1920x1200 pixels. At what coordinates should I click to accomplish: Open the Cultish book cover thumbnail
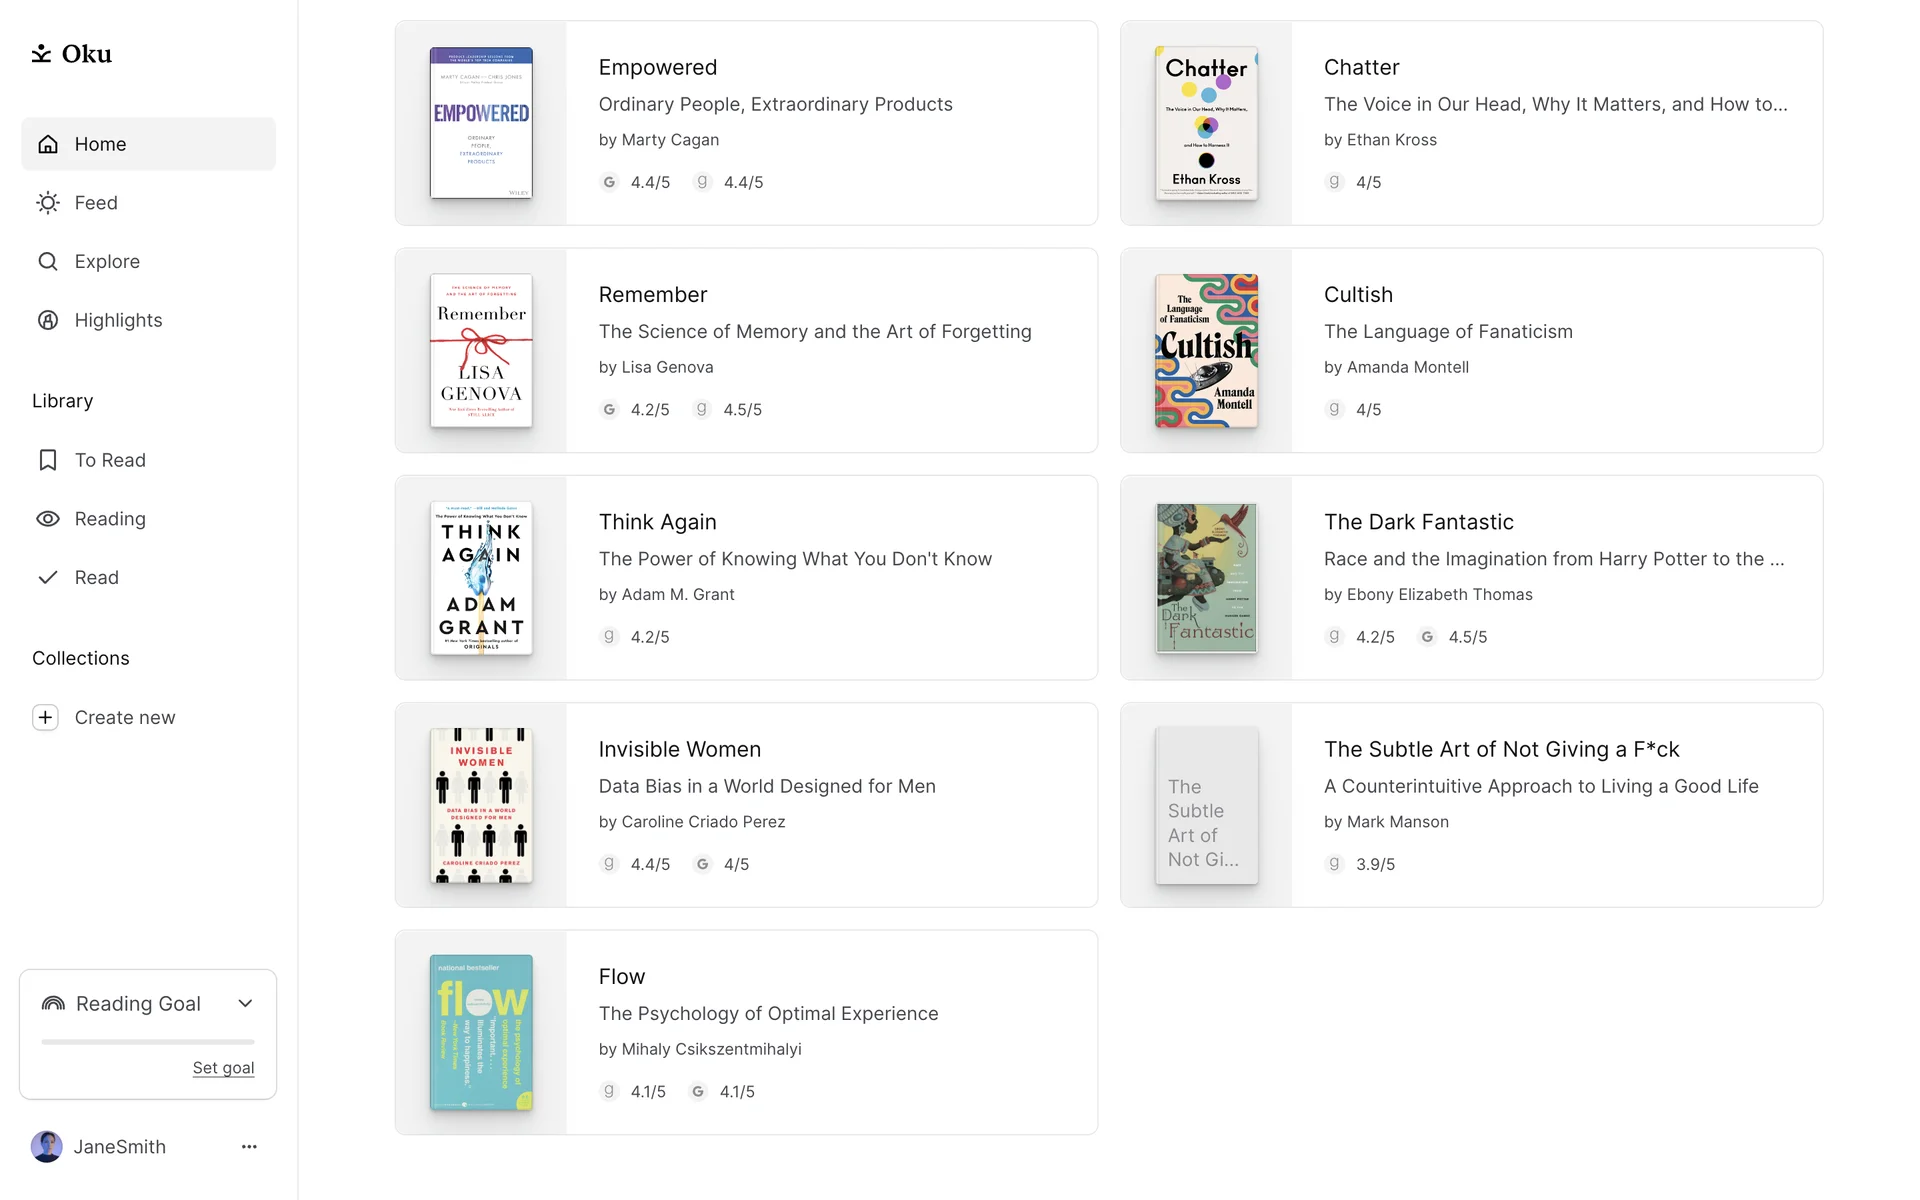[x=1206, y=351]
